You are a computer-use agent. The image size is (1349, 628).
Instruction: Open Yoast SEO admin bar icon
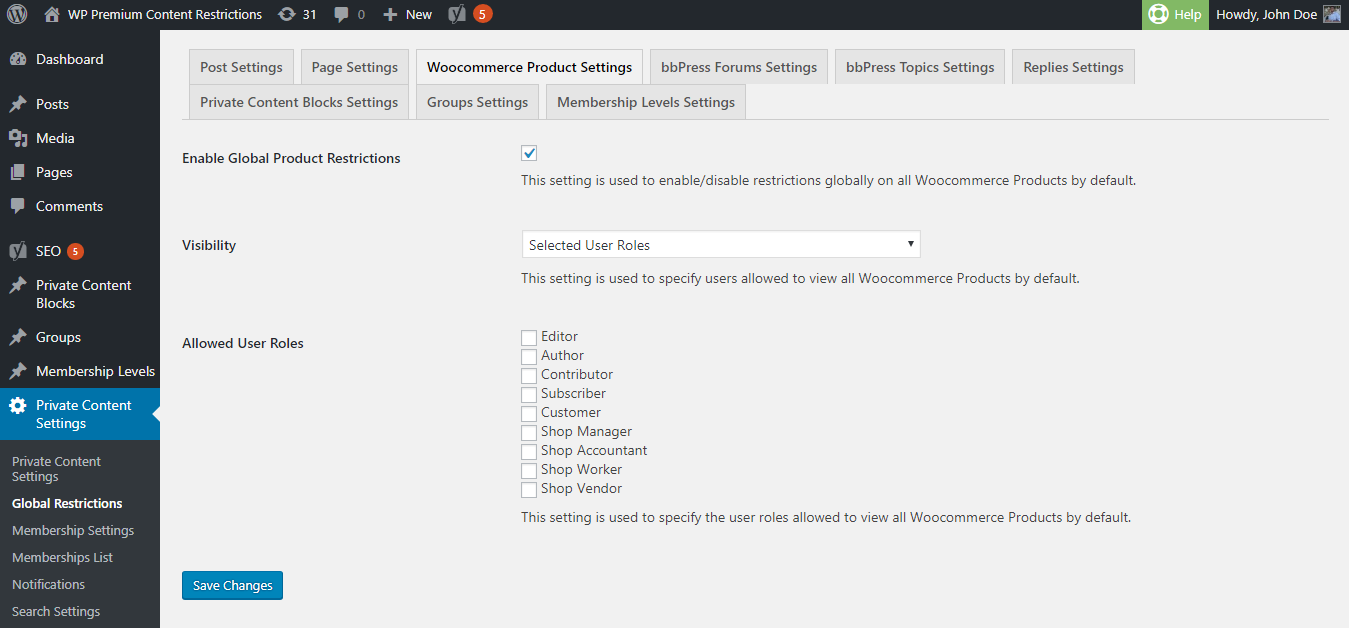pos(458,15)
